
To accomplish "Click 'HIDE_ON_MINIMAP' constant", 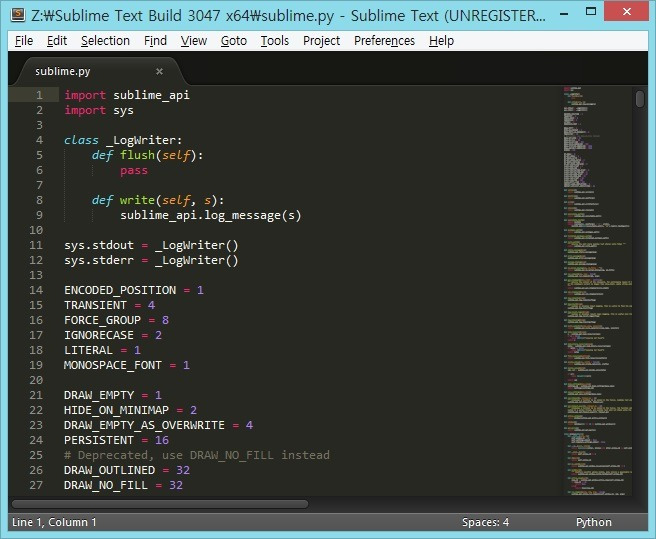I will tap(116, 410).
